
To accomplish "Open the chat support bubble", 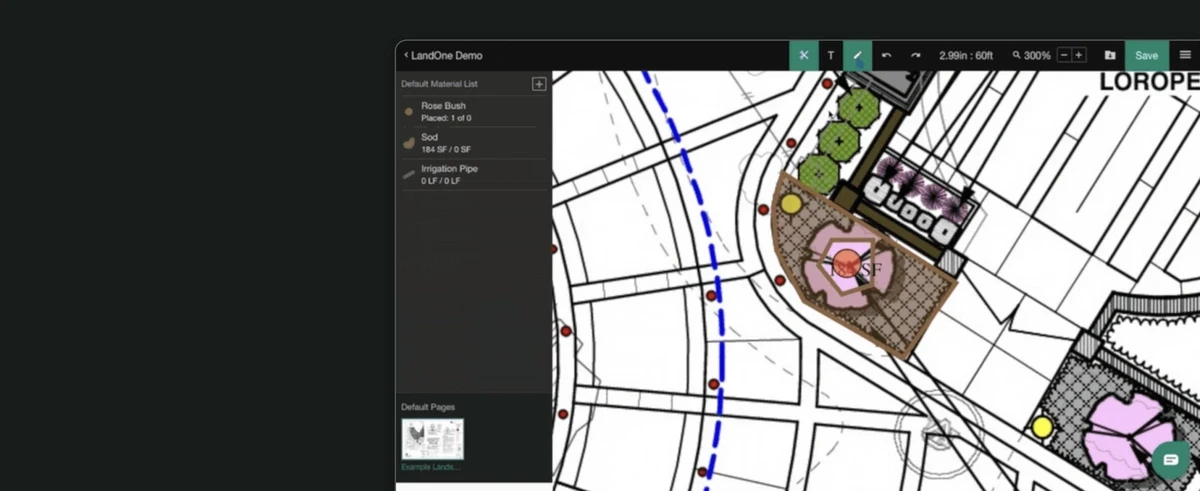I will point(1170,460).
